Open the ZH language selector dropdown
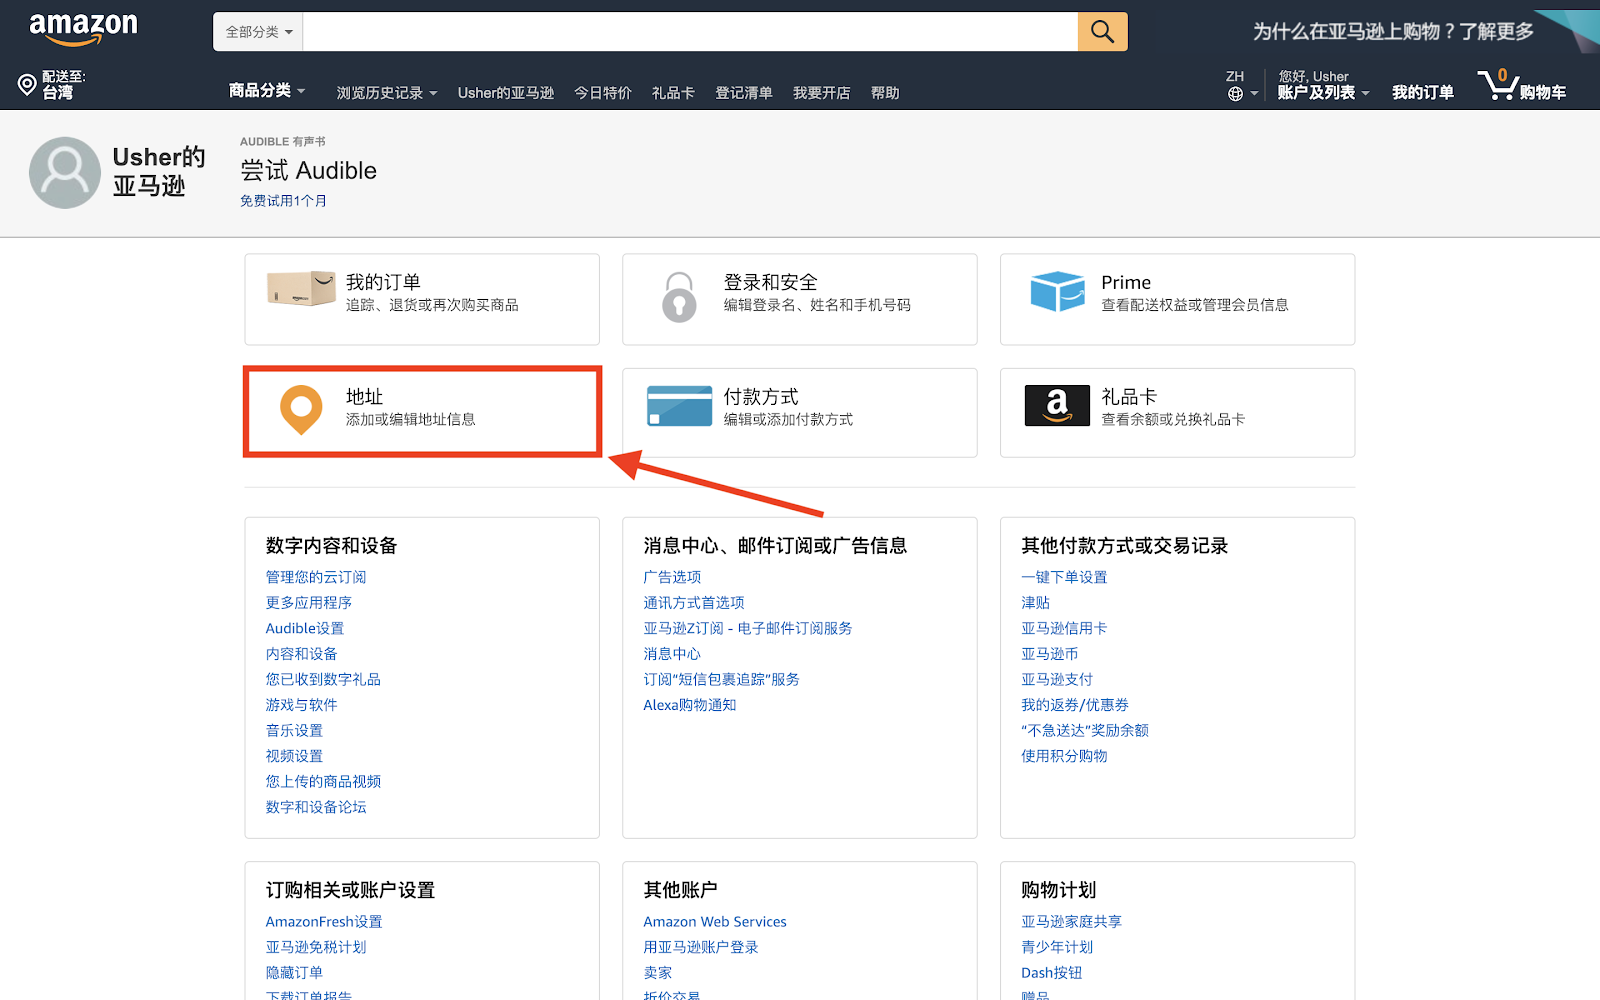Screen dimensions: 1600x1000 click(x=1242, y=85)
